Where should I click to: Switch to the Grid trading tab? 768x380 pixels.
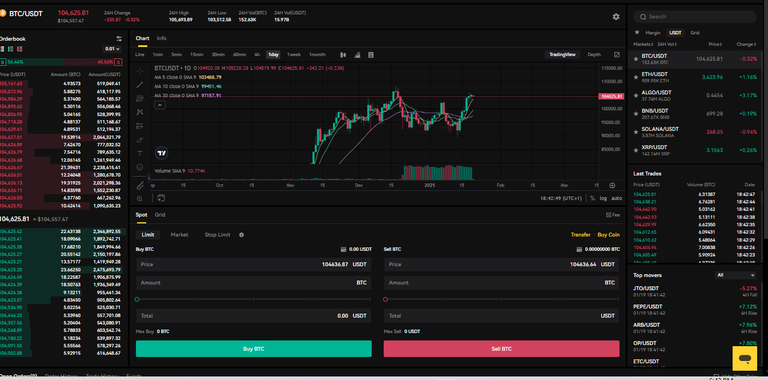coord(160,215)
